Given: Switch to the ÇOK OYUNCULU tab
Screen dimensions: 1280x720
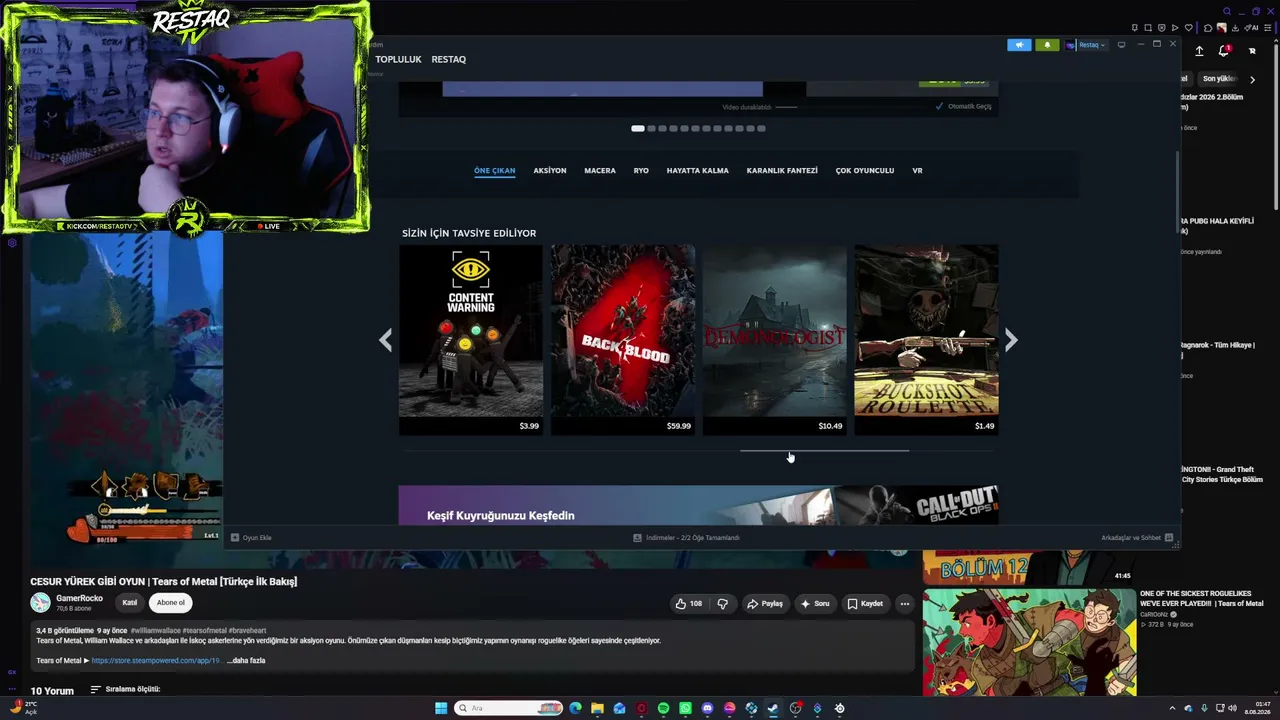Looking at the screenshot, I should coord(865,171).
